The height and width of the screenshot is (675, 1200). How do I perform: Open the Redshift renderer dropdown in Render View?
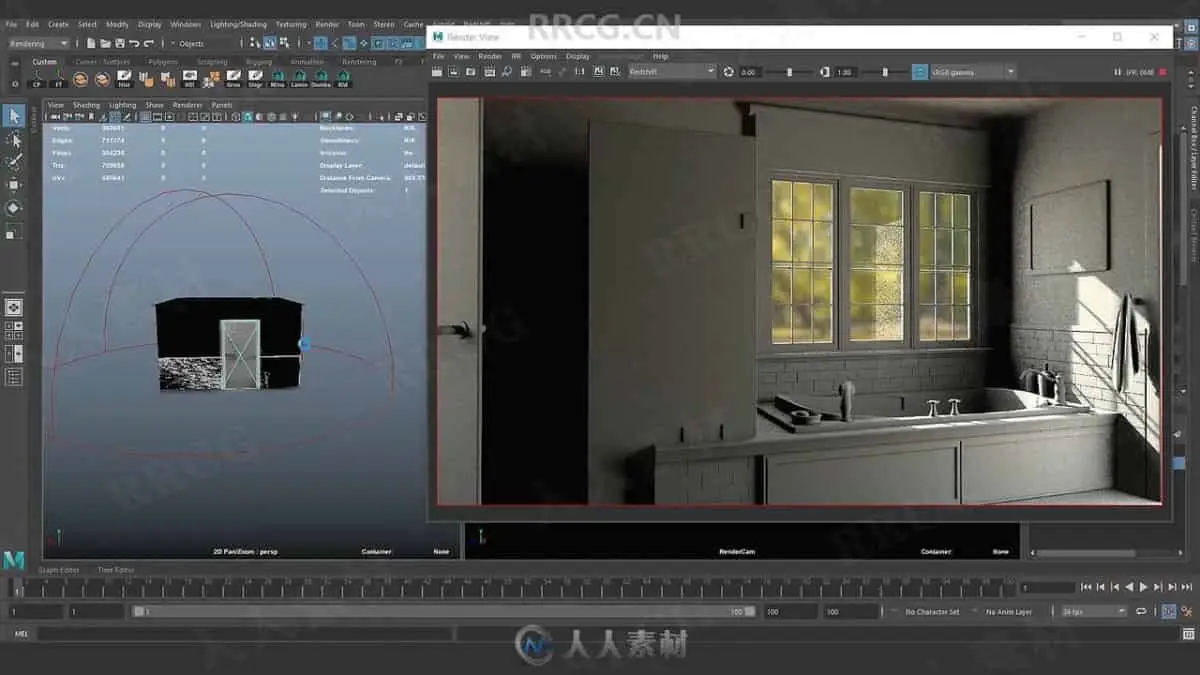pos(671,72)
